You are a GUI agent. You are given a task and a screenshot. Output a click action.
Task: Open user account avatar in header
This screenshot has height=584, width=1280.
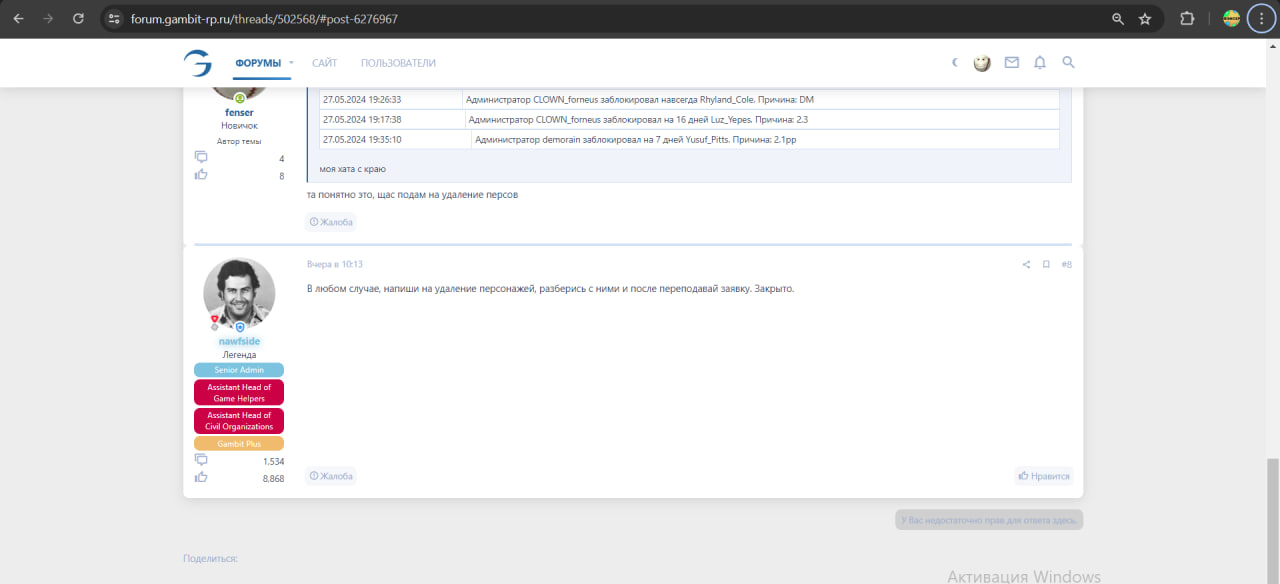point(982,62)
